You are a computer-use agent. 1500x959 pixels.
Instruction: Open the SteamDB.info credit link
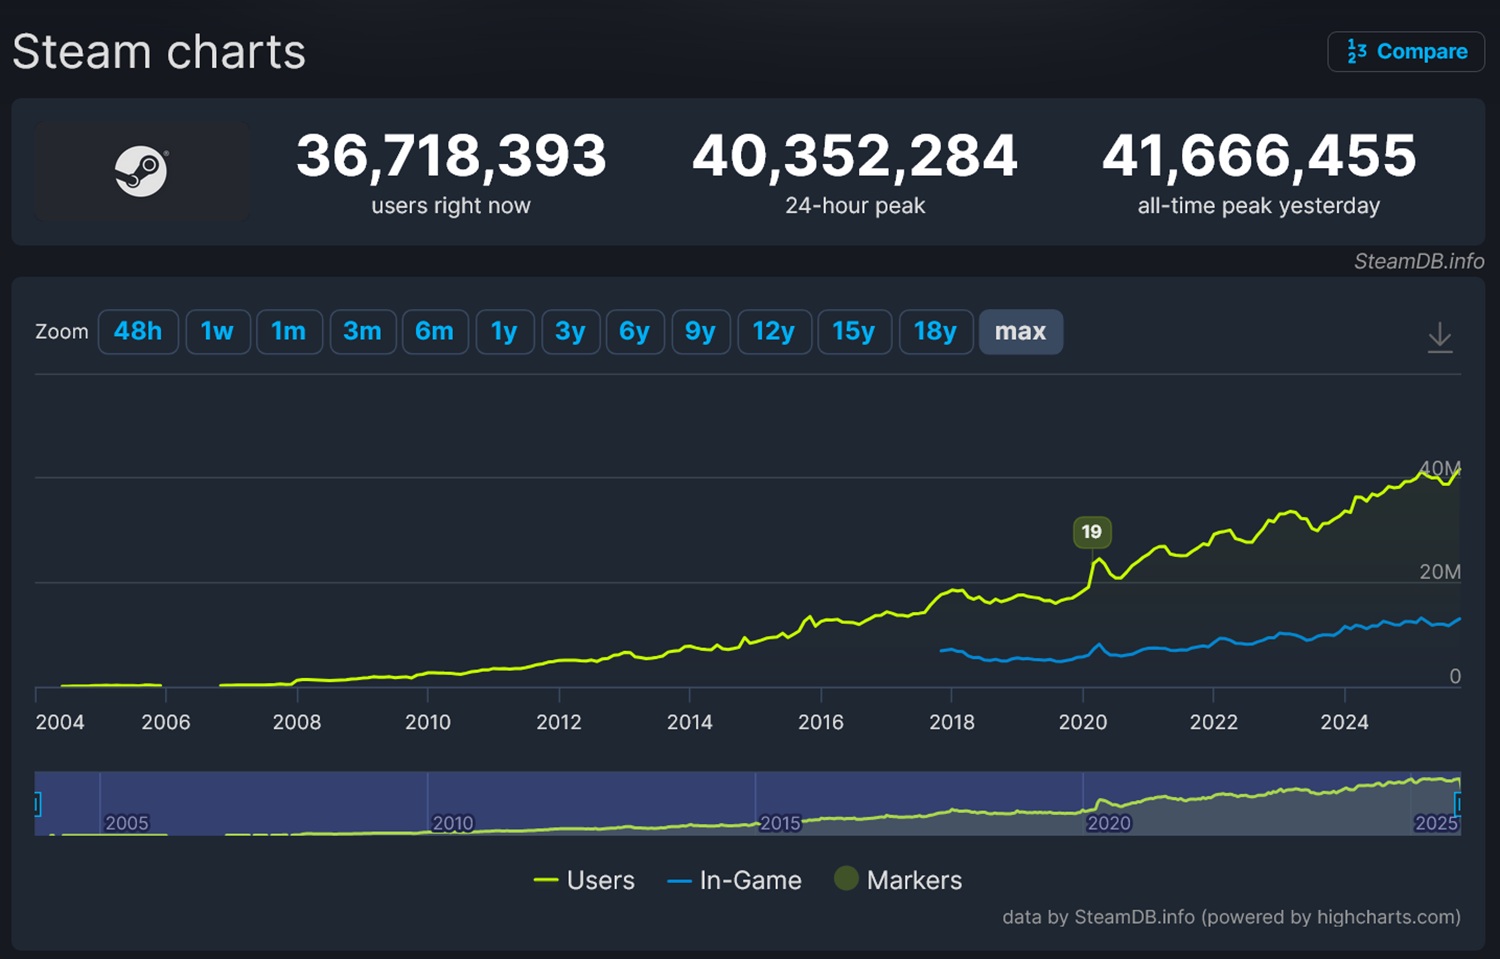pyautogui.click(x=1418, y=261)
